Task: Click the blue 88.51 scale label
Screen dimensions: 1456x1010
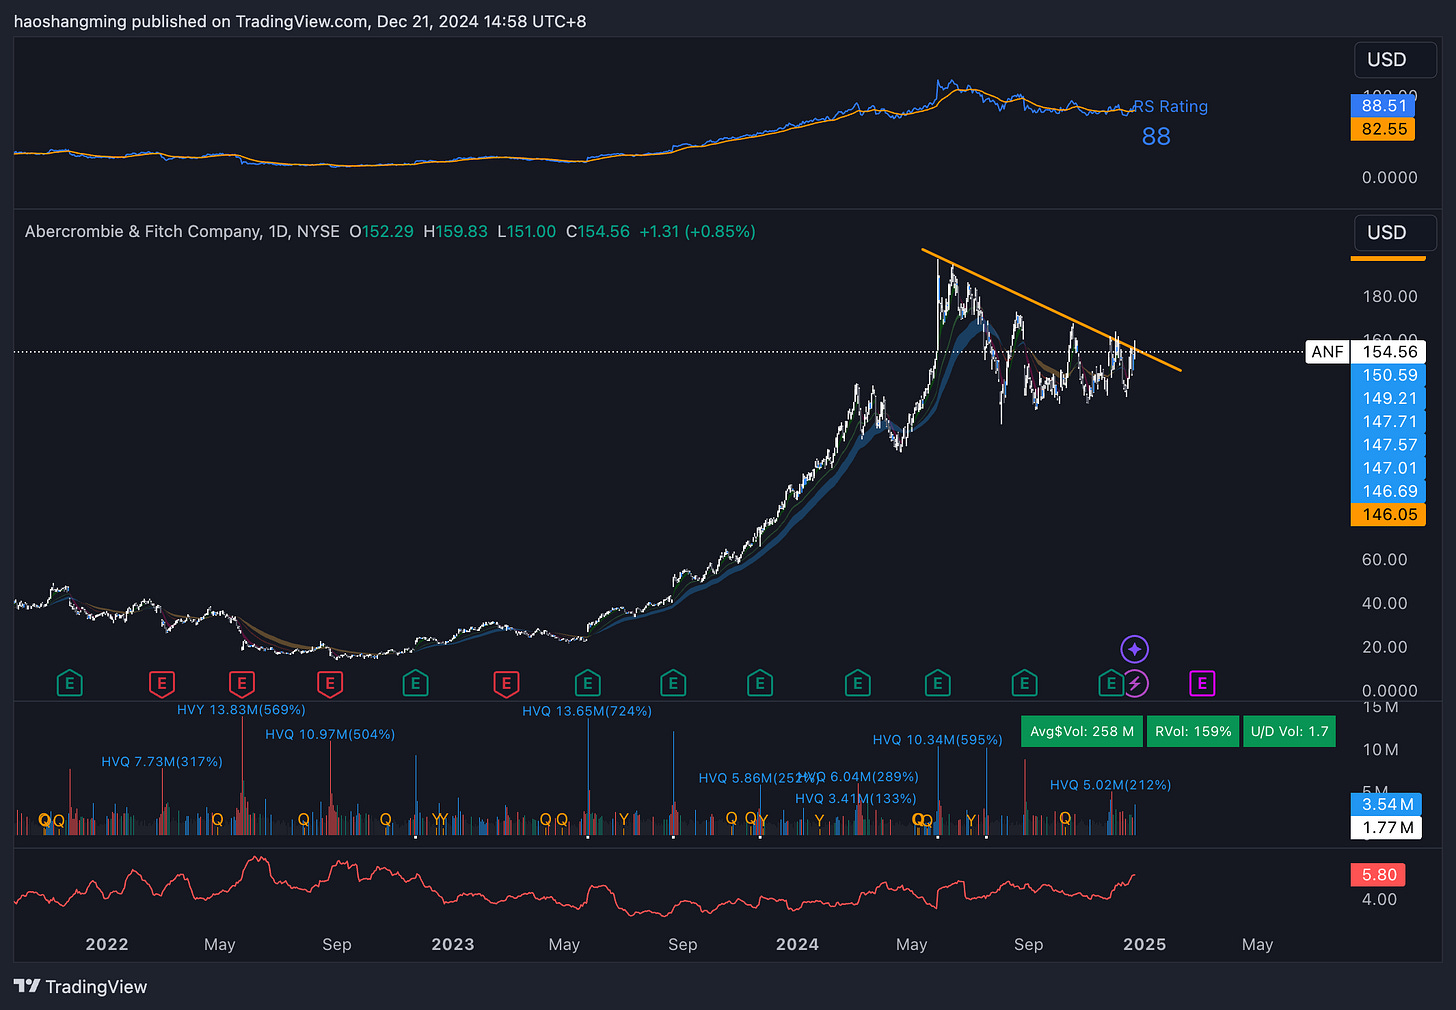Action: coord(1384,106)
